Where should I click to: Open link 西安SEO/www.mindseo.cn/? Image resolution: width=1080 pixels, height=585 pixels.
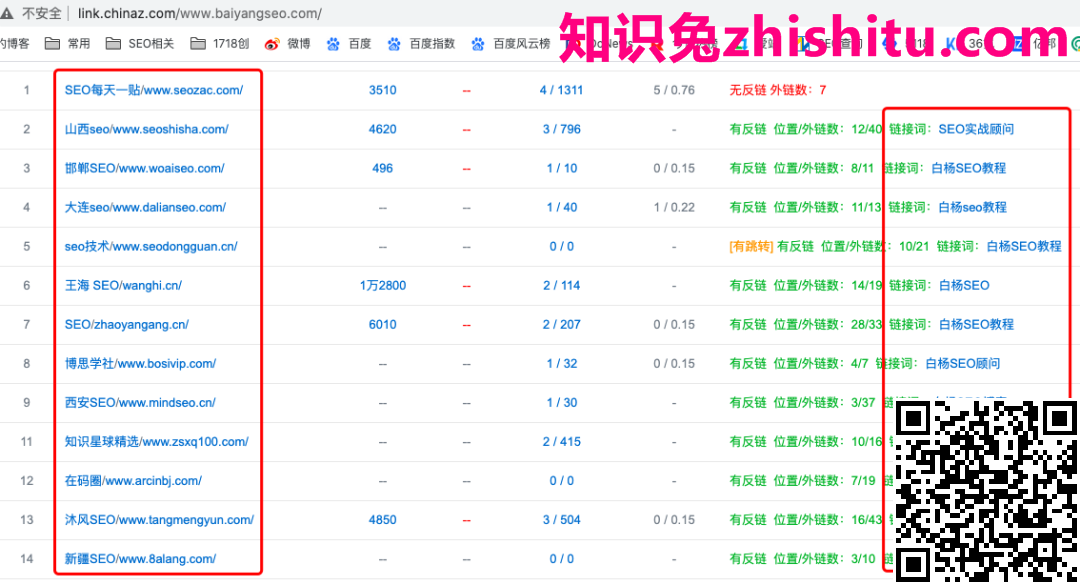[140, 402]
